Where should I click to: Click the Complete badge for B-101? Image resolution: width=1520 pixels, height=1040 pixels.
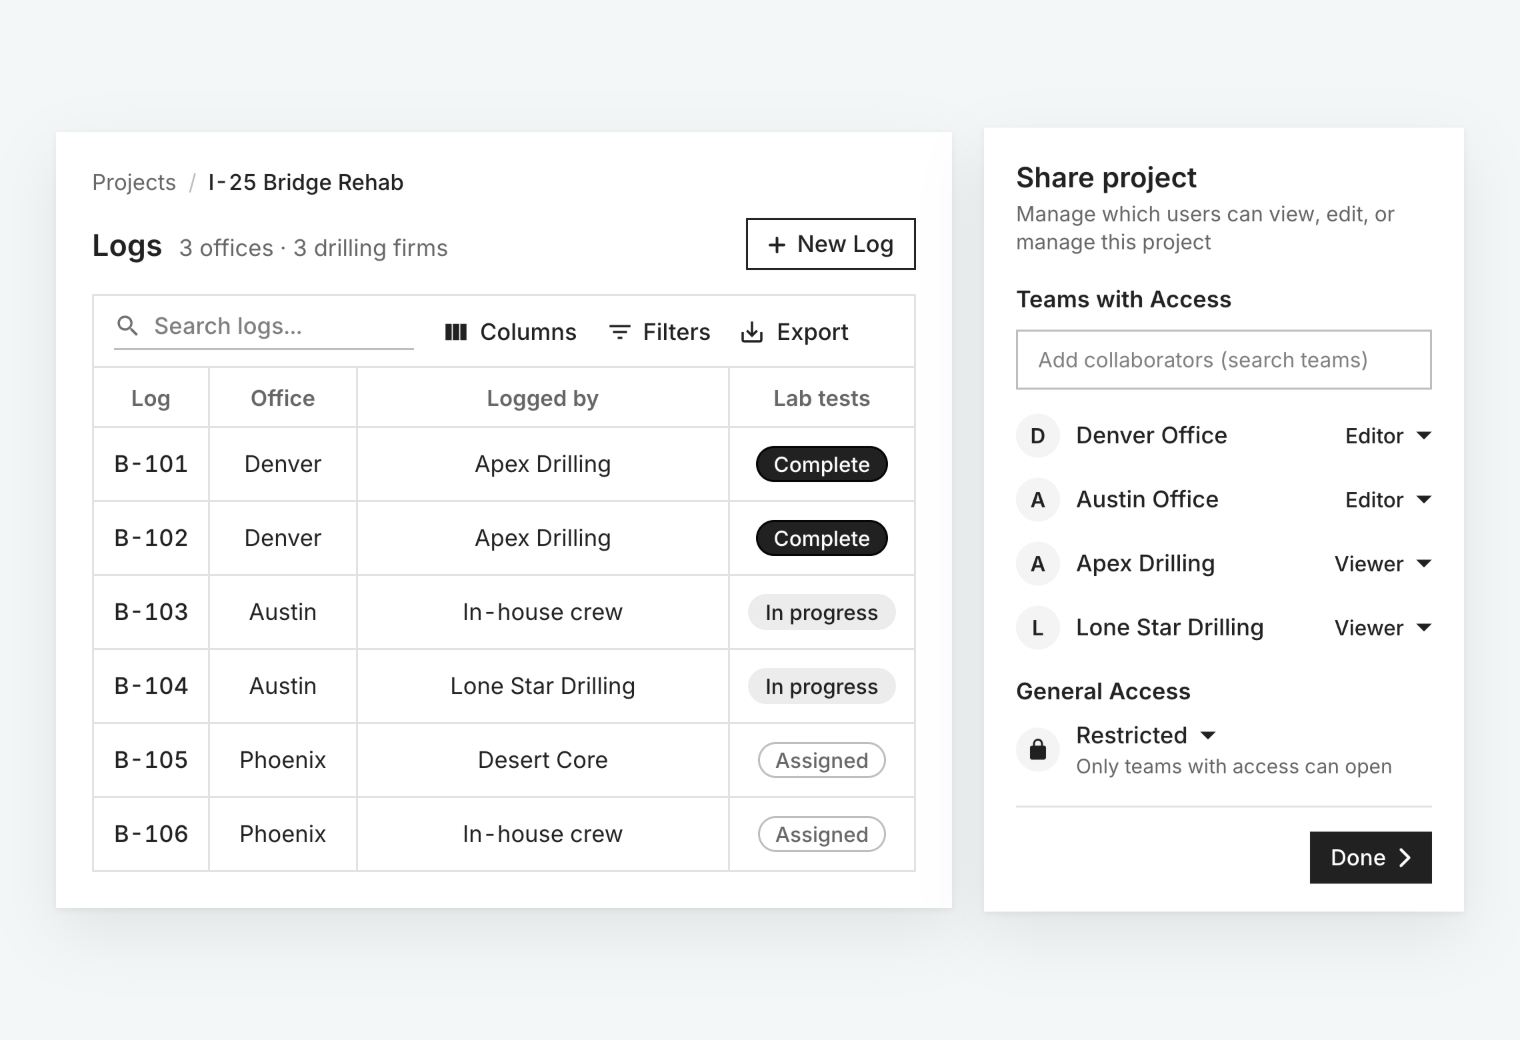[x=822, y=464]
